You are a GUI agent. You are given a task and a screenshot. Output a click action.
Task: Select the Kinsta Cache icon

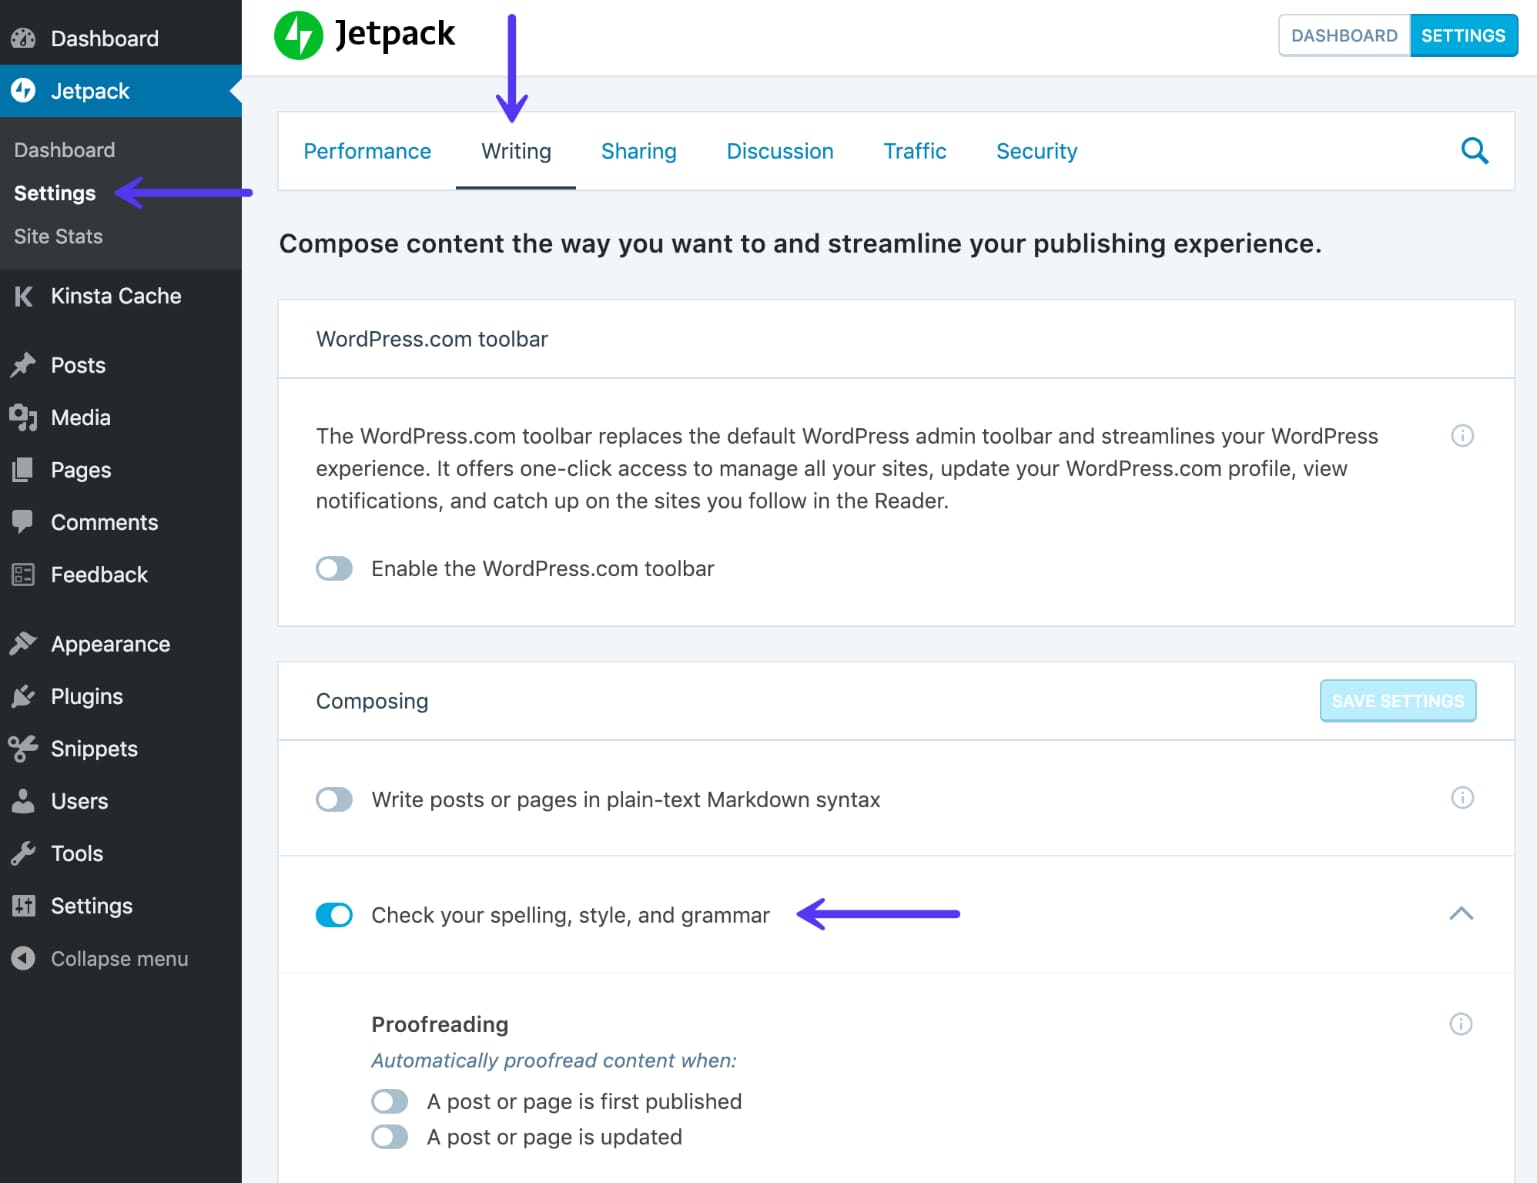point(23,296)
